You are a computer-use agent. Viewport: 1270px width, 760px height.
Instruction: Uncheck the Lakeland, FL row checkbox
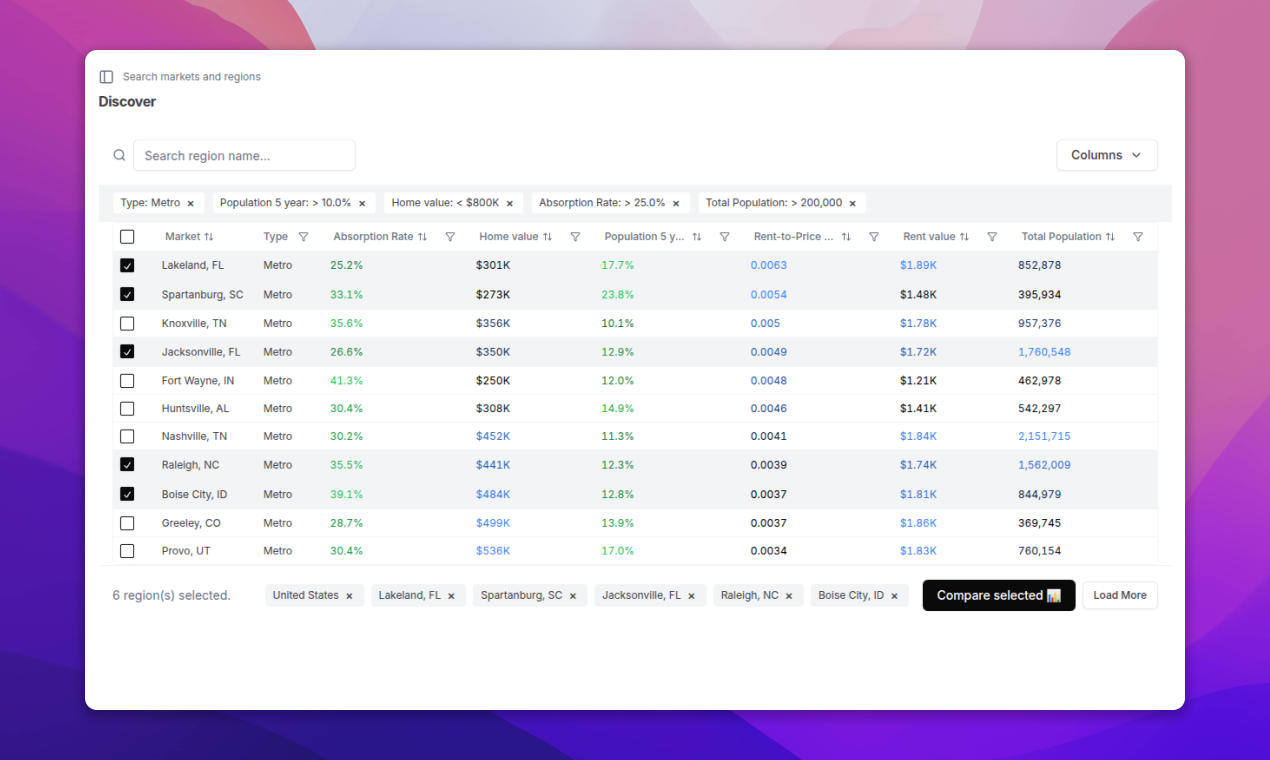[x=127, y=266]
